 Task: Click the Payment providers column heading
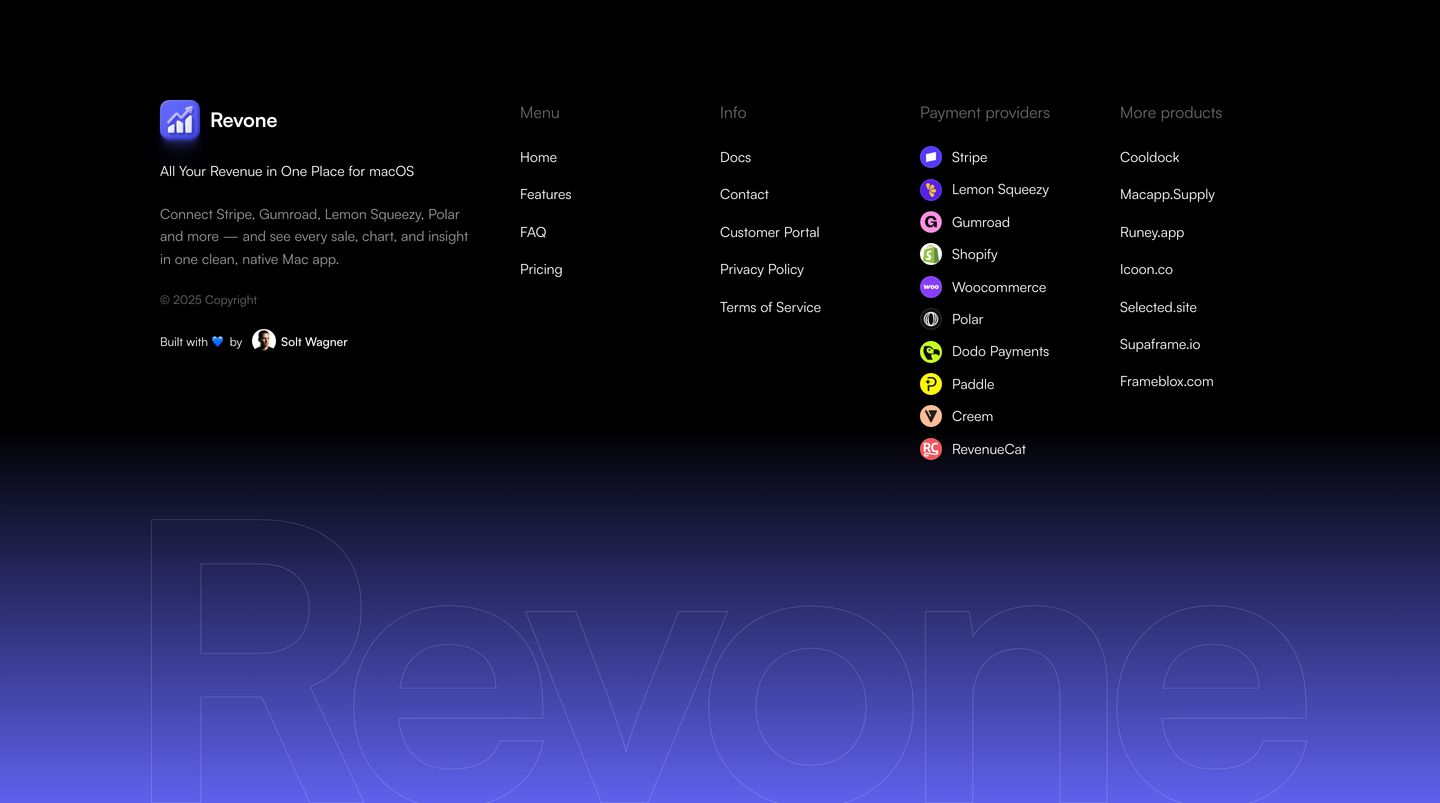point(985,113)
